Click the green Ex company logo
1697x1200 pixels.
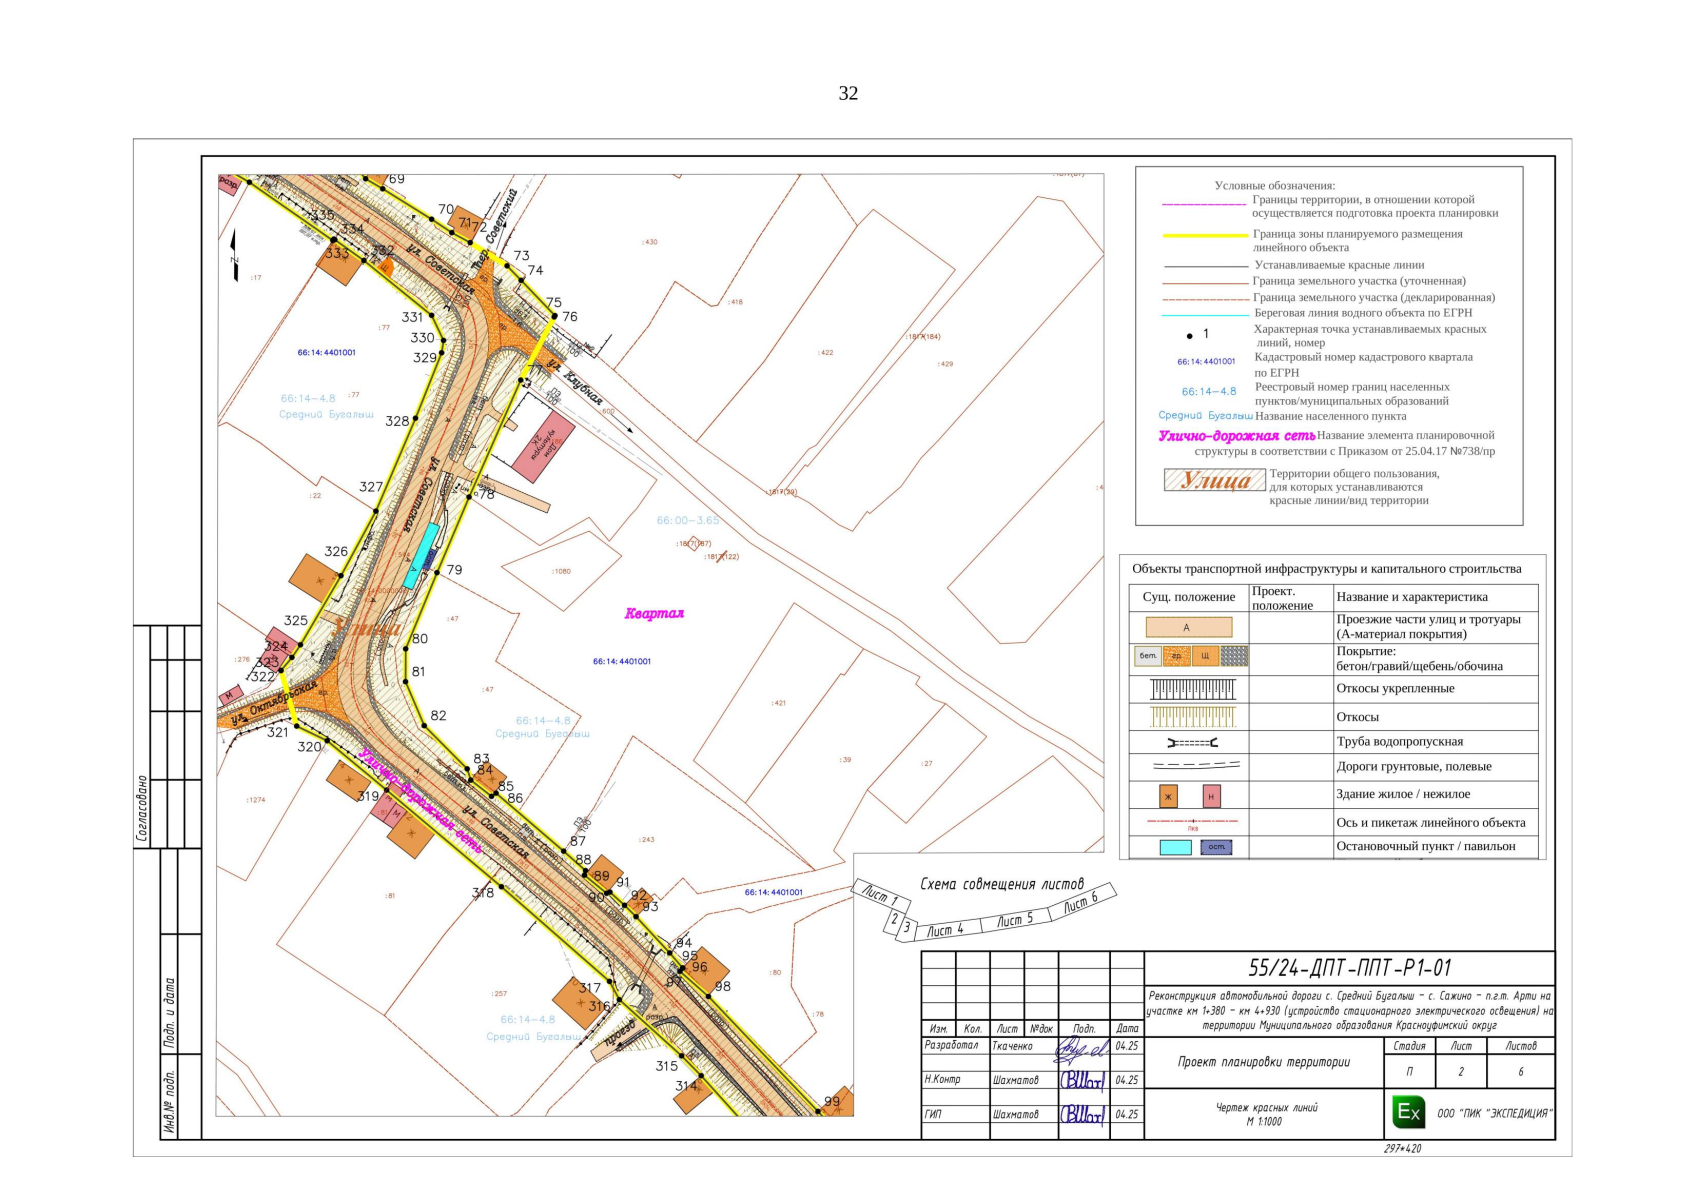click(x=1409, y=1112)
